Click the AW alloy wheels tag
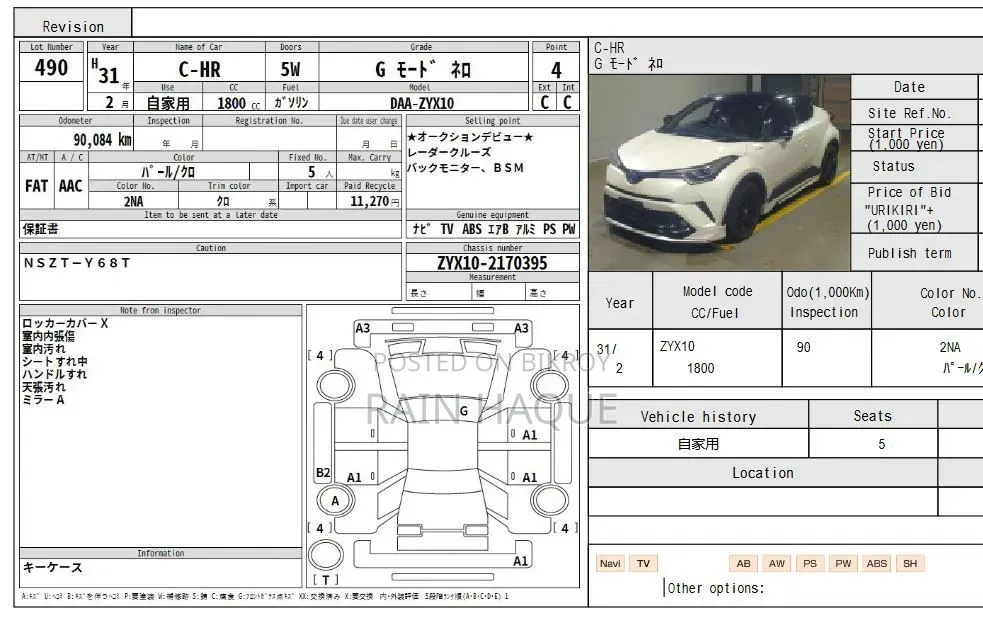The image size is (983, 626). (x=777, y=563)
